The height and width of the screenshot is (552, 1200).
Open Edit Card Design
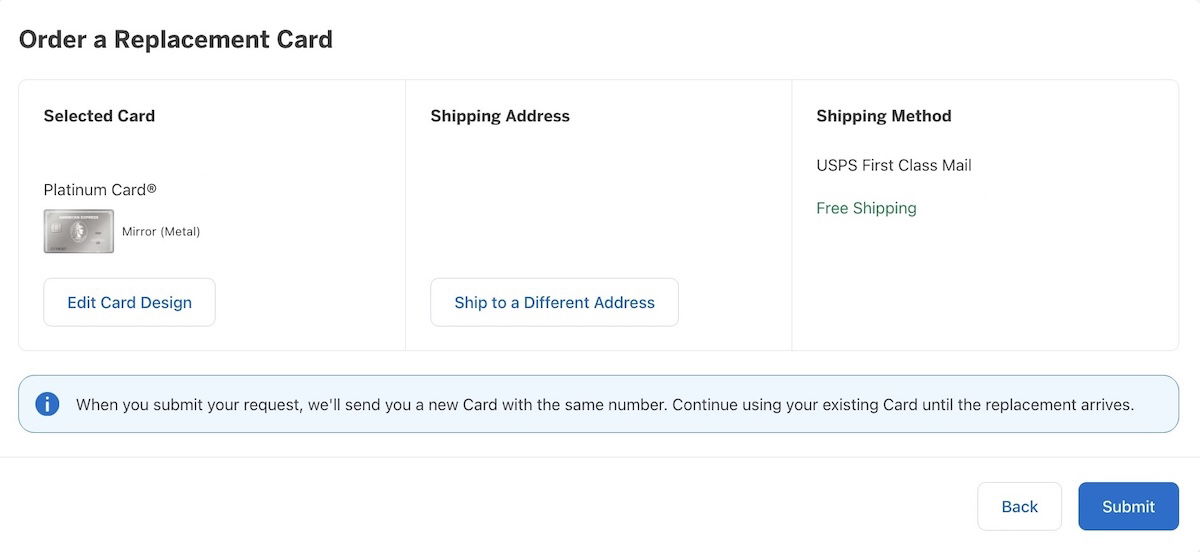tap(129, 302)
